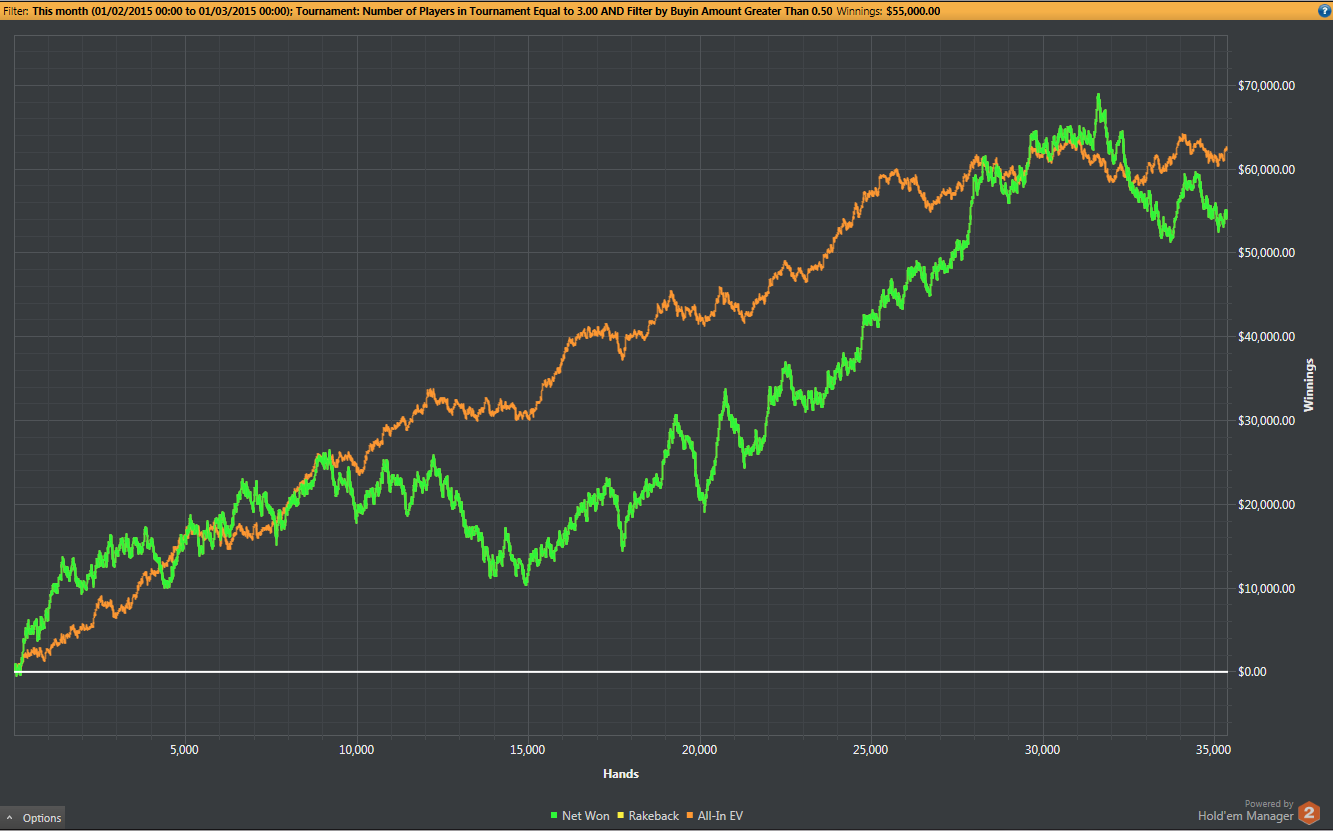Screen dimensions: 1333x831
Task: Click the $50,000.00 y-axis label
Action: tap(1266, 253)
